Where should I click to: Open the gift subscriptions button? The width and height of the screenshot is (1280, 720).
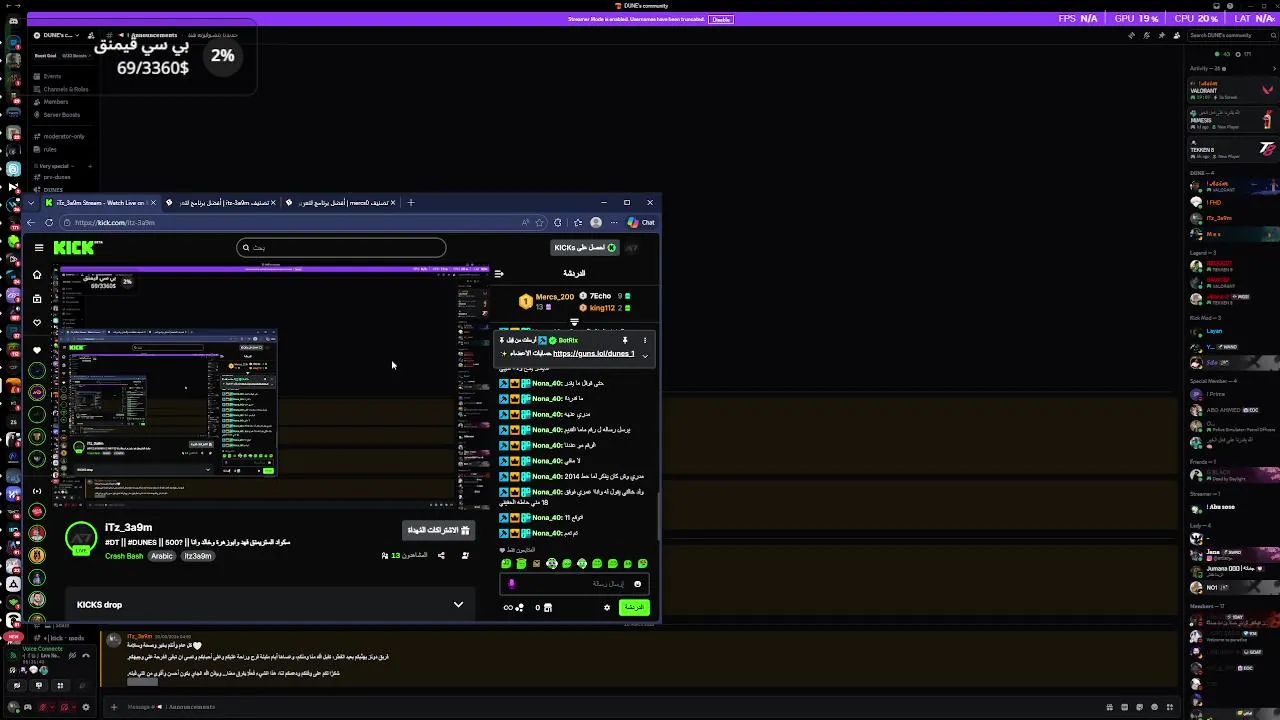[437, 530]
